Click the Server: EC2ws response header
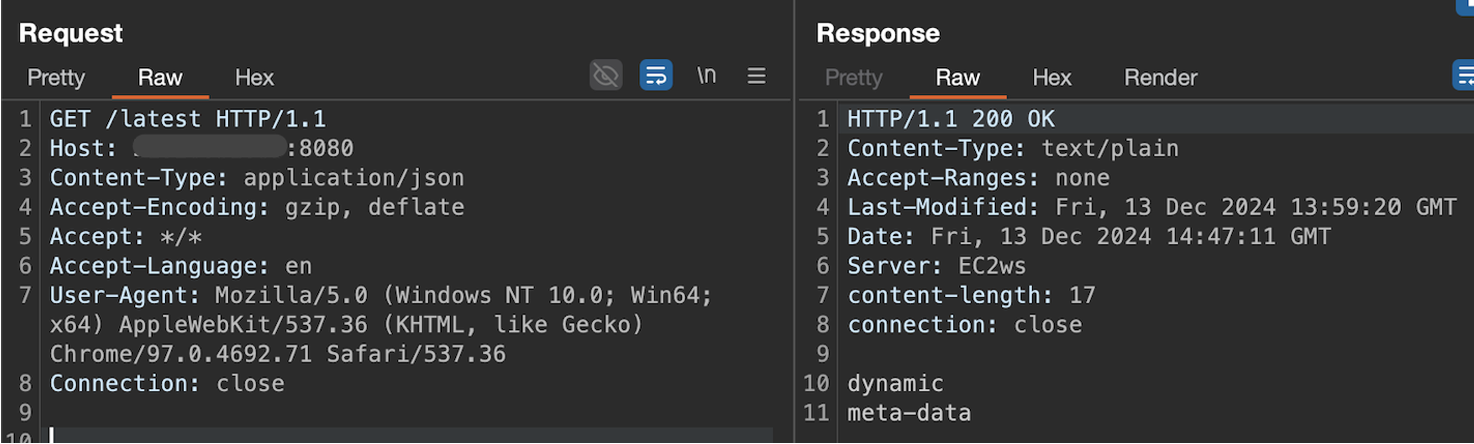This screenshot has width=1474, height=444. 936,267
